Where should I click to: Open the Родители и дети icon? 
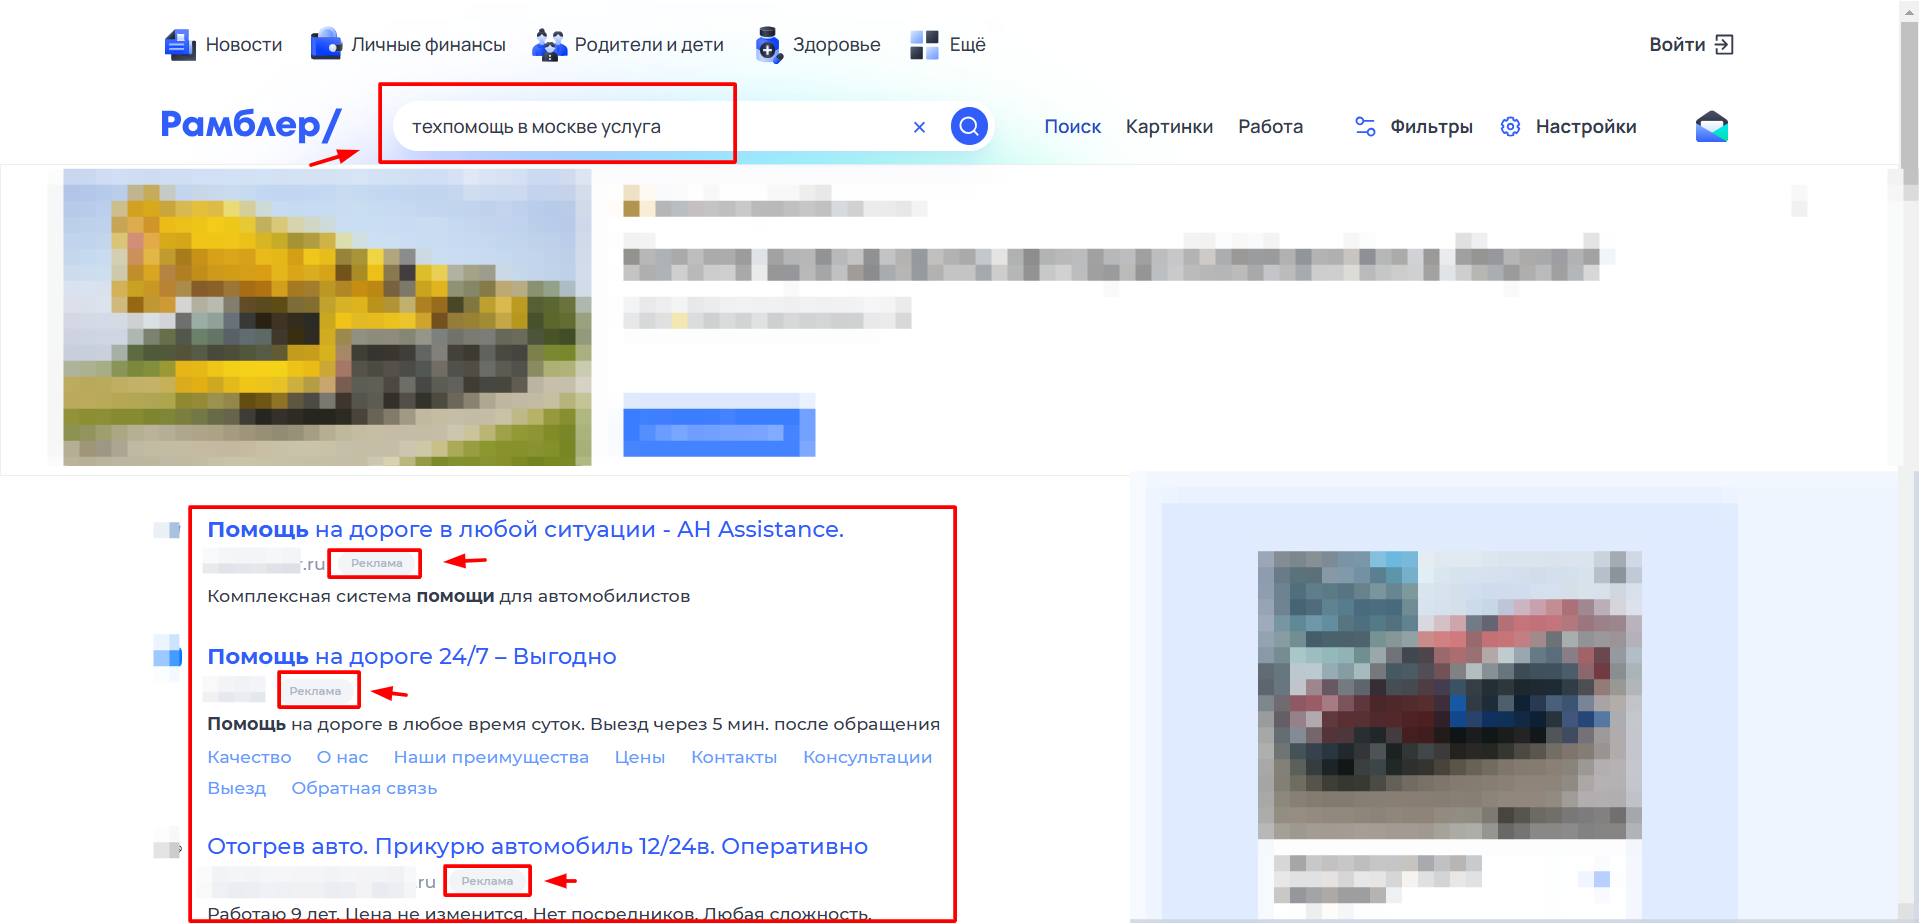tap(549, 45)
